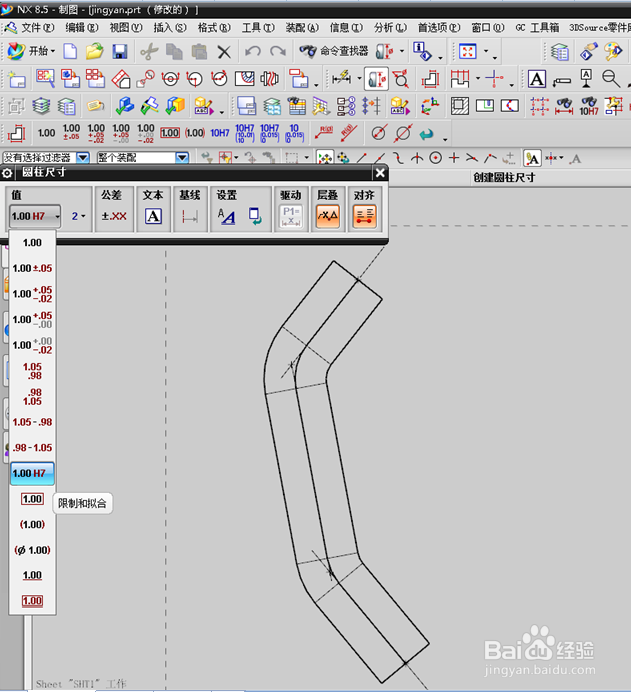The image size is (631, 692).
Task: Select the 1.05 over .98 limit option
Action: pyautogui.click(x=32, y=371)
